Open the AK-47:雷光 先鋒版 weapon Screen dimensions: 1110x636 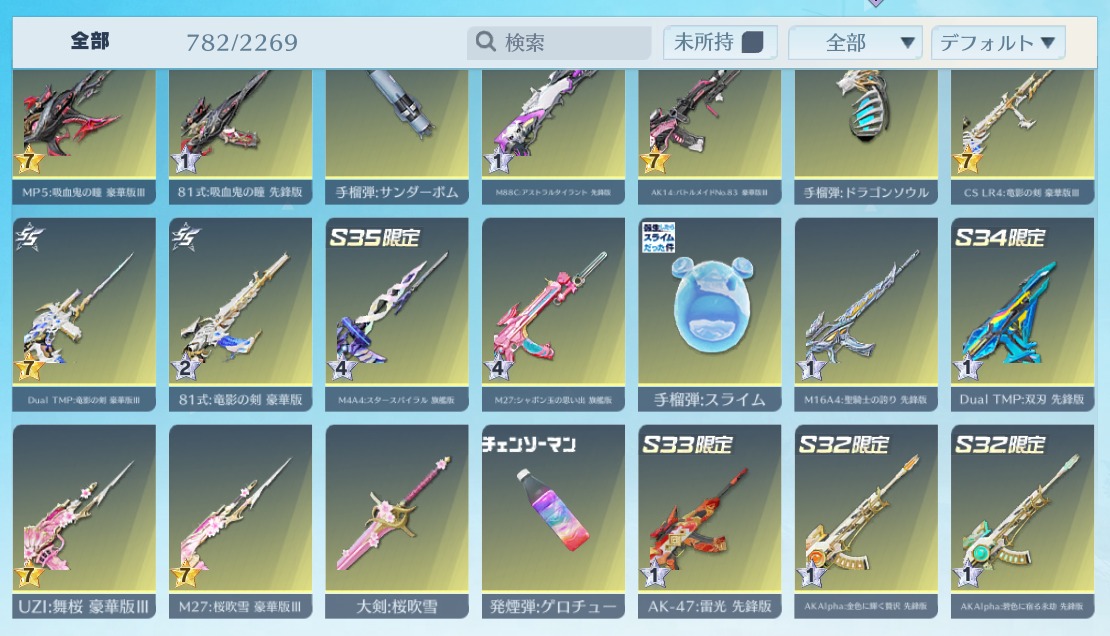tap(709, 522)
